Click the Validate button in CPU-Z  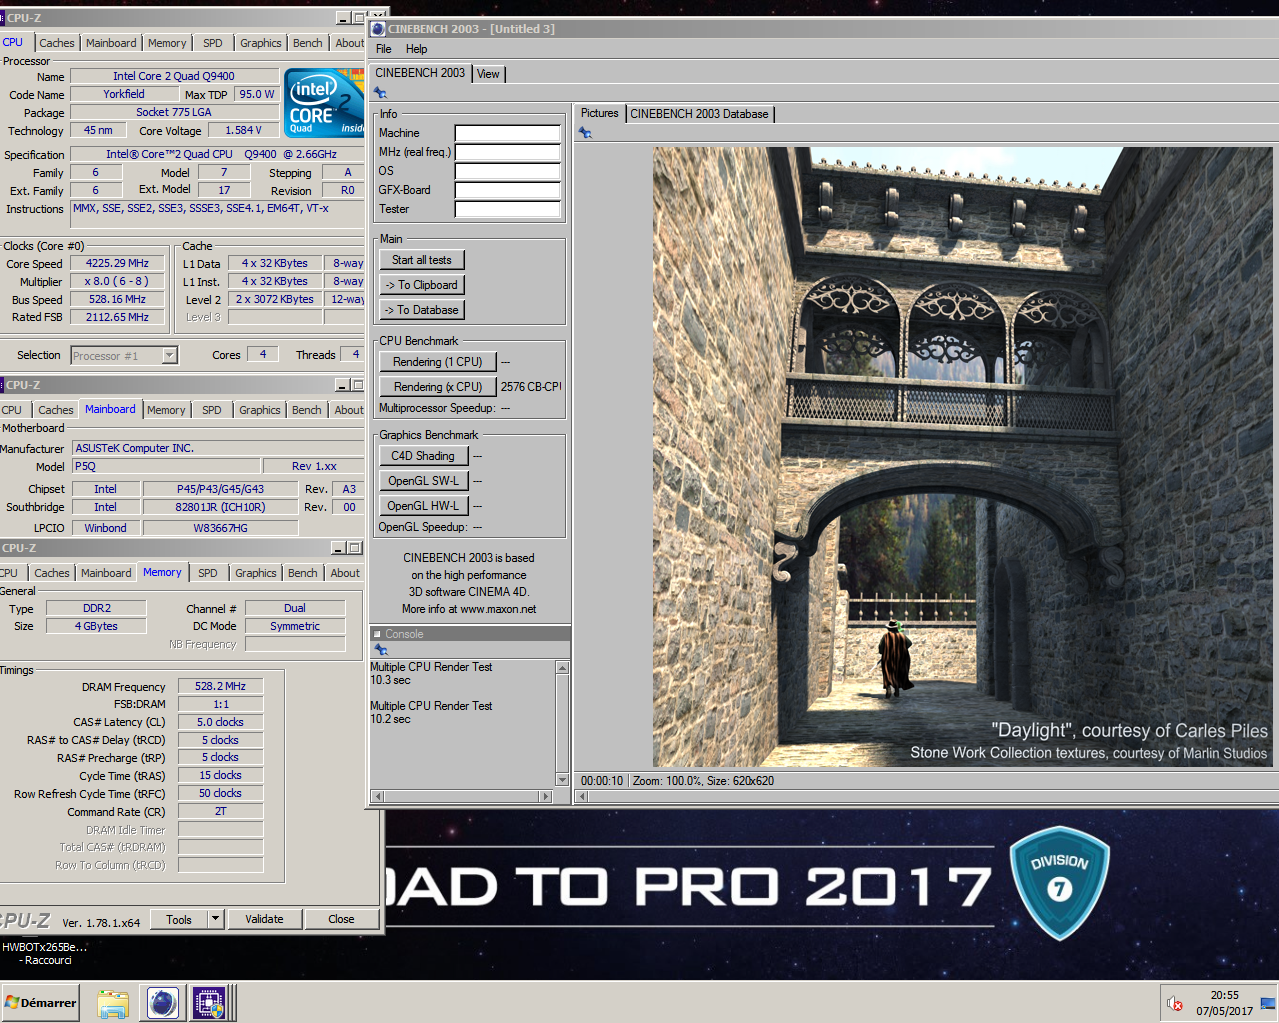264,919
